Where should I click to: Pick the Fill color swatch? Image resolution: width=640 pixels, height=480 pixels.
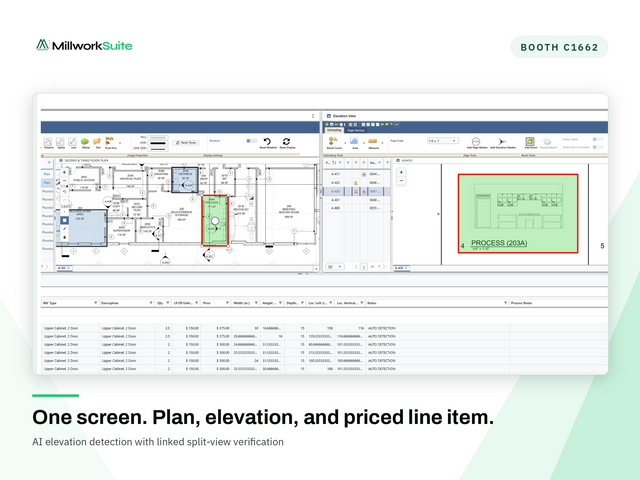[x=158, y=138]
